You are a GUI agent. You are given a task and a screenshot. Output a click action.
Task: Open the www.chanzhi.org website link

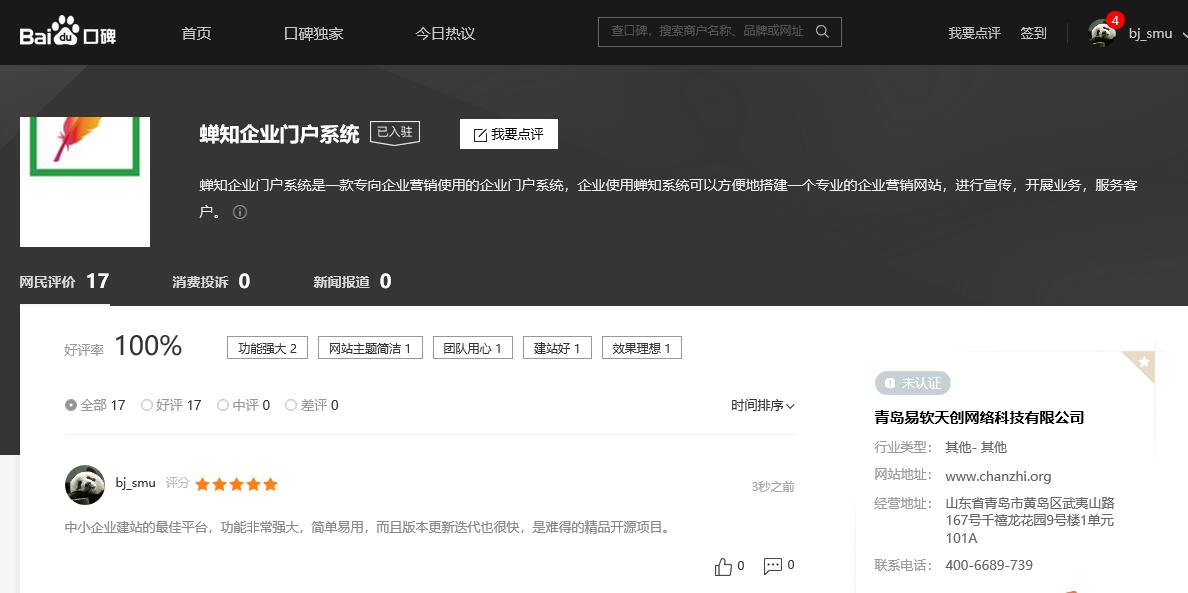click(998, 476)
